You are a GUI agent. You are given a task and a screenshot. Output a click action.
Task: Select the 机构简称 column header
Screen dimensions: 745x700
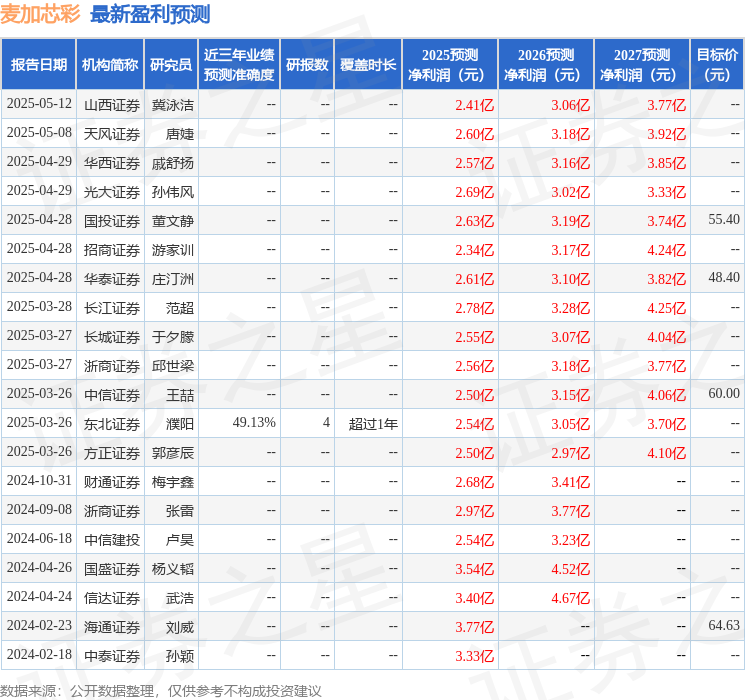(x=110, y=65)
